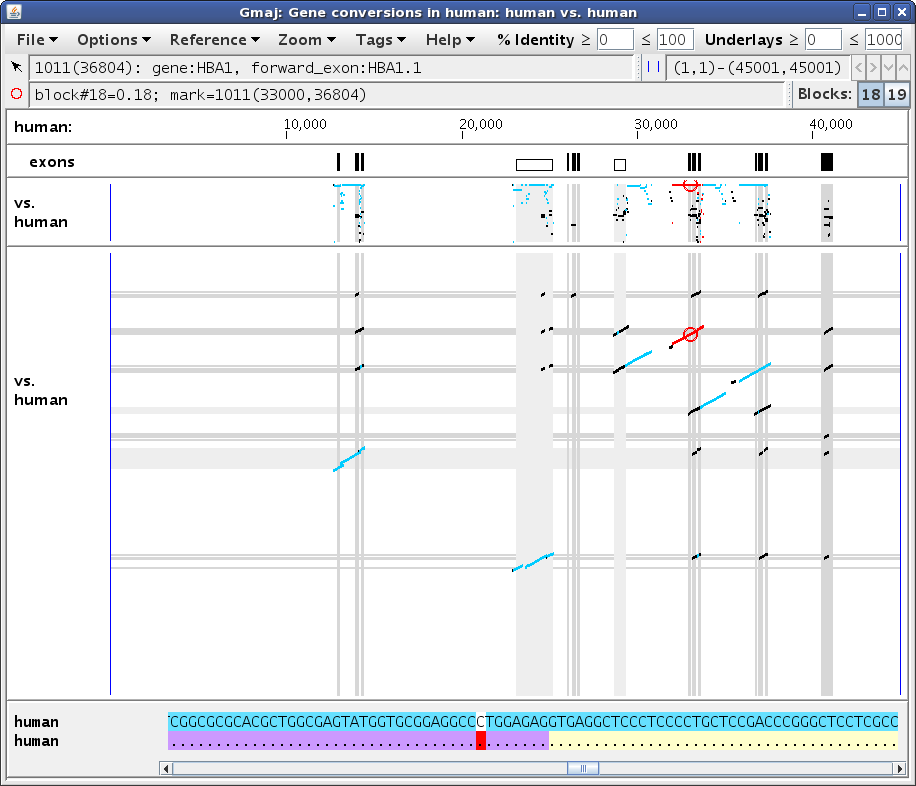
Task: Click the red circle mark icon
Action: [x=16, y=94]
